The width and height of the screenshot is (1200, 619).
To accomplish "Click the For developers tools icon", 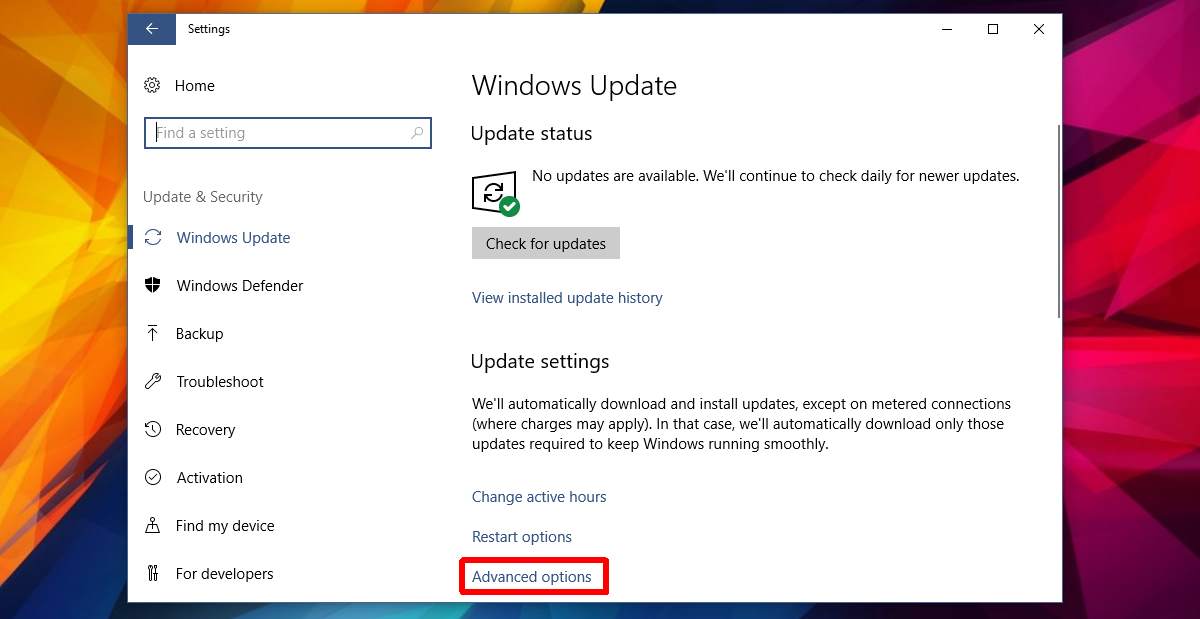I will [153, 574].
